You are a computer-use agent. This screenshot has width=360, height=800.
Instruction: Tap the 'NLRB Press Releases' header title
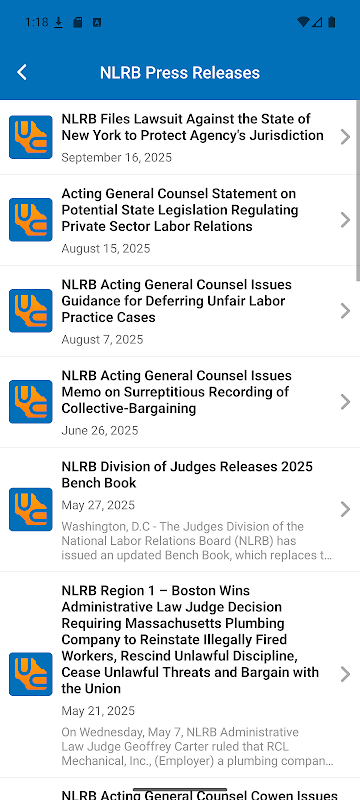[x=180, y=72]
